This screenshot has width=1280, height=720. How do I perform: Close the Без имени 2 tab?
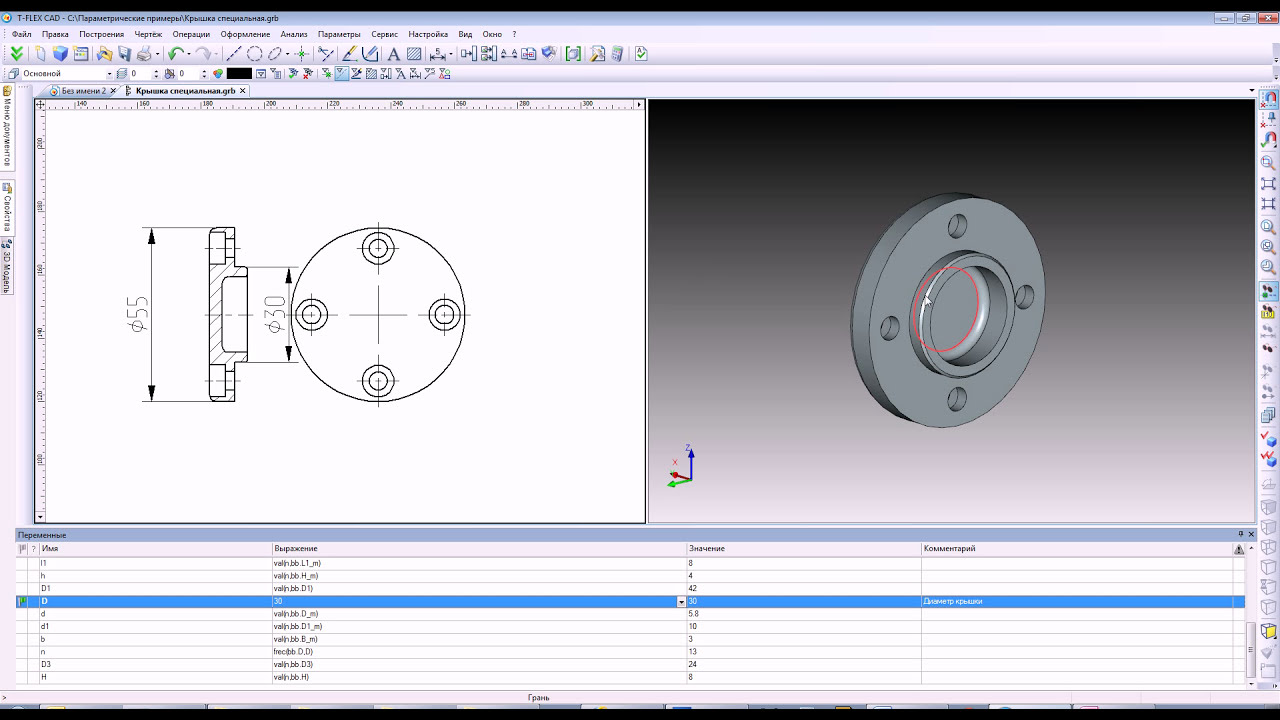click(113, 91)
